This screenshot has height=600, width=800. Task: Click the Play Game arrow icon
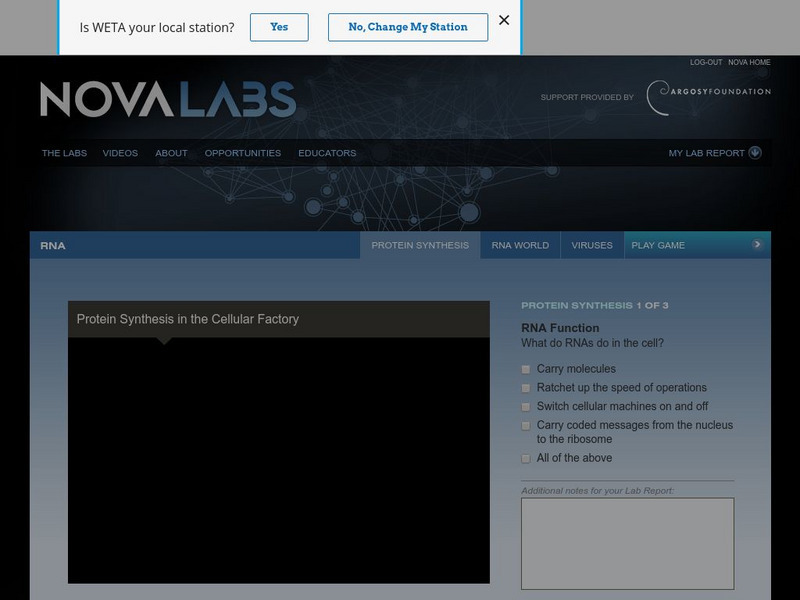[x=757, y=244]
